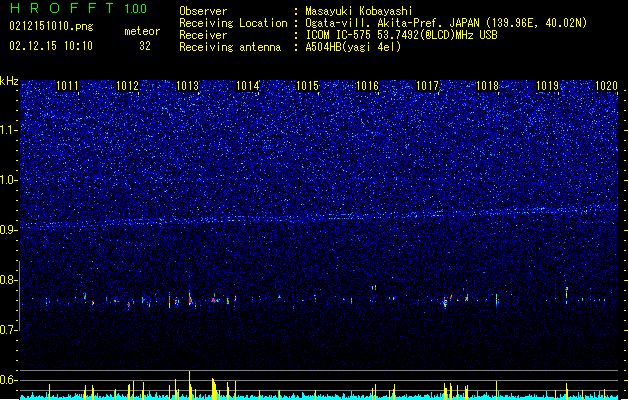Image resolution: width=629 pixels, height=400 pixels.
Task: Click the 0.9 kHz frequency label
Action: [x=9, y=230]
